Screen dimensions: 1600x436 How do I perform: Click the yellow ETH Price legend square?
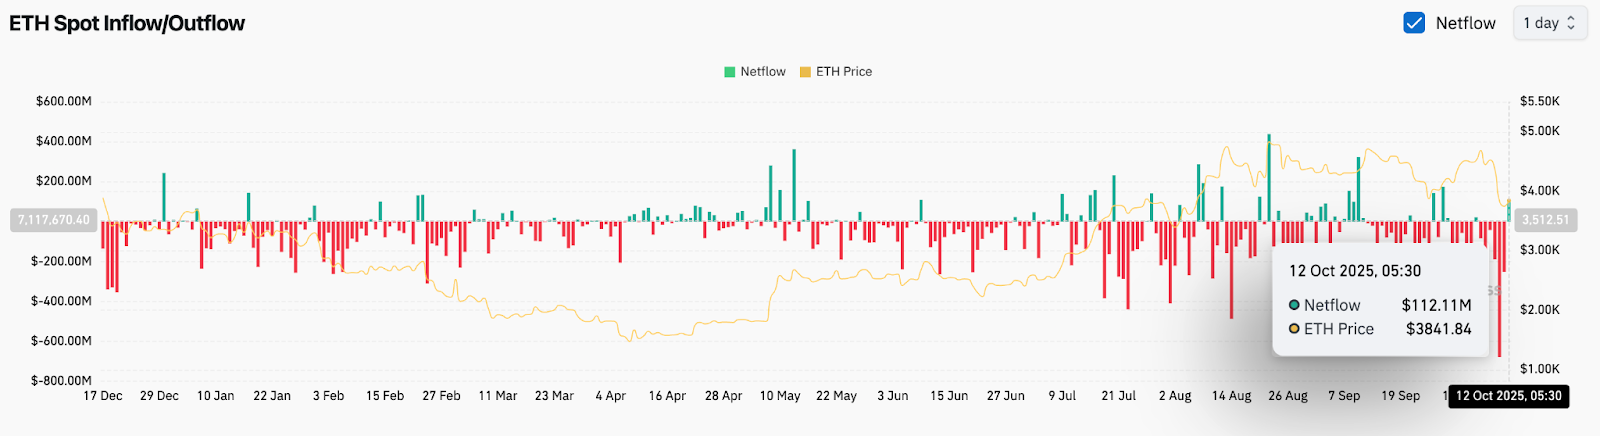[805, 72]
